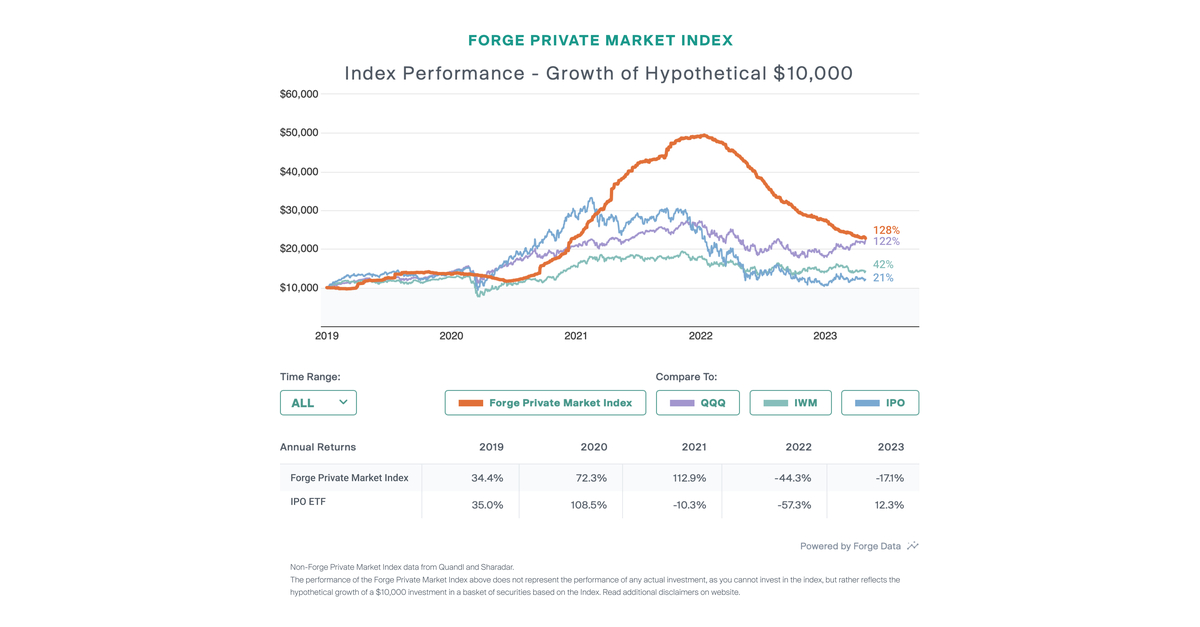Image resolution: width=1200 pixels, height=627 pixels.
Task: Select the 2021 column header in Annual Returns
Action: 692,447
